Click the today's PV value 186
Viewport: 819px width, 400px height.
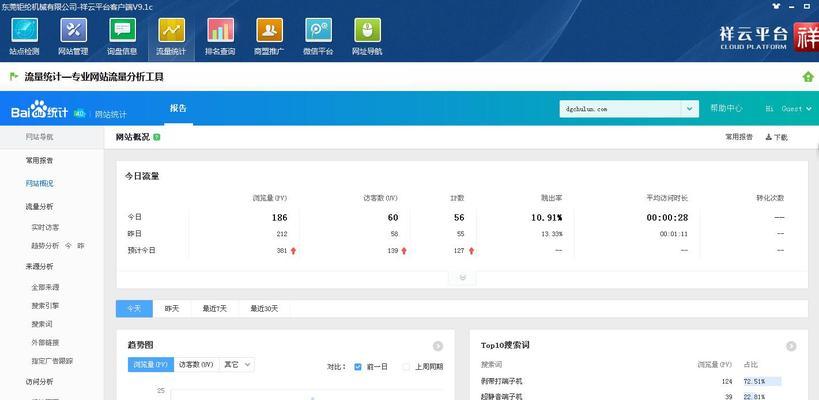point(279,218)
